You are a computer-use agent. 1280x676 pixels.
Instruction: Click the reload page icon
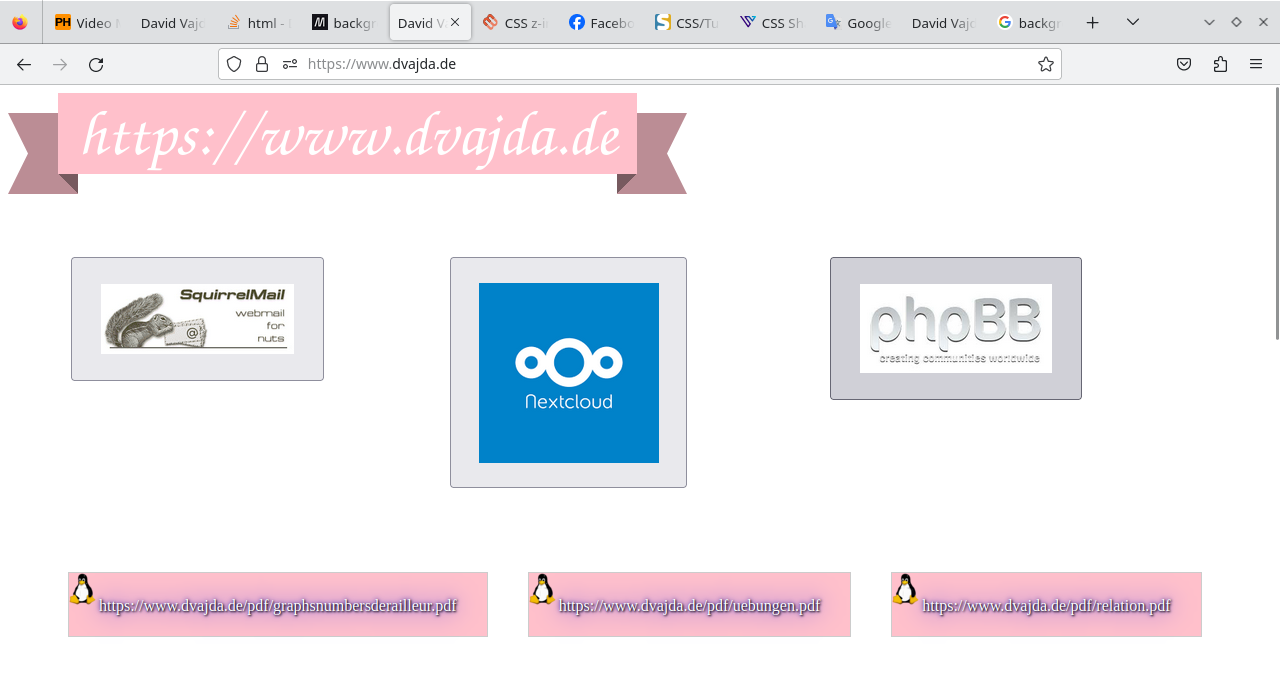click(96, 64)
